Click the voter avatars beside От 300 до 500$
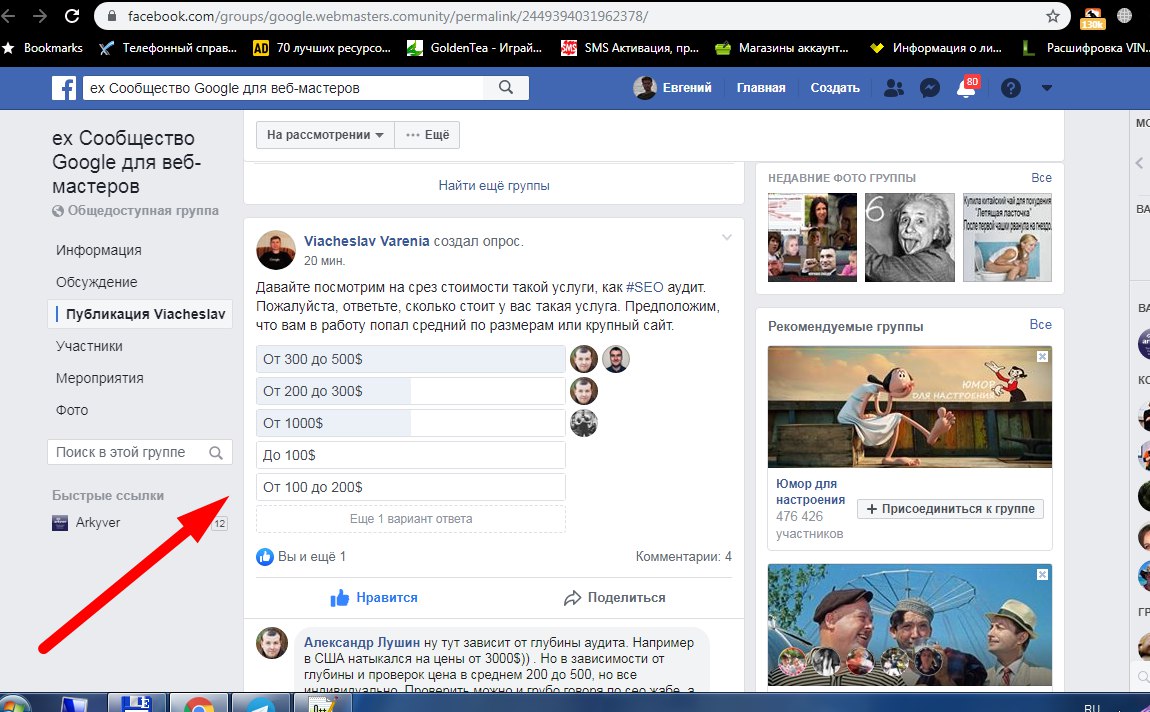Screen dimensions: 1150x712 click(x=600, y=359)
